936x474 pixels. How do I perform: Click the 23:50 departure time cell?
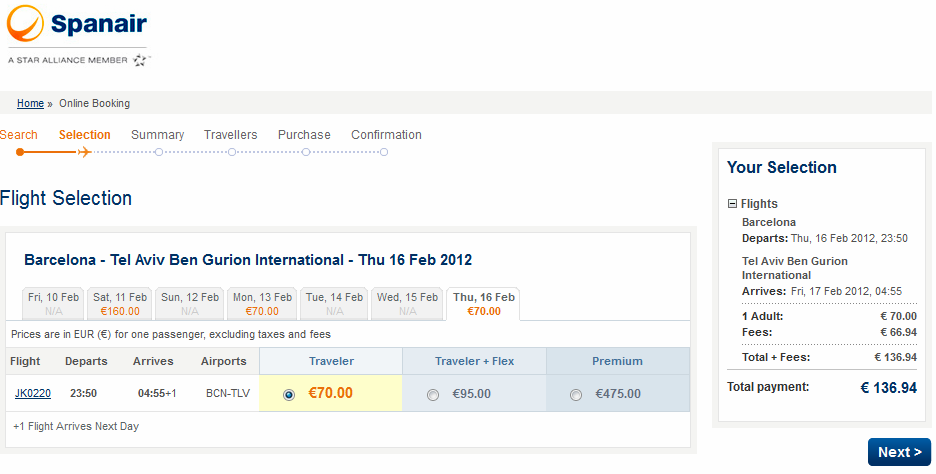84,393
